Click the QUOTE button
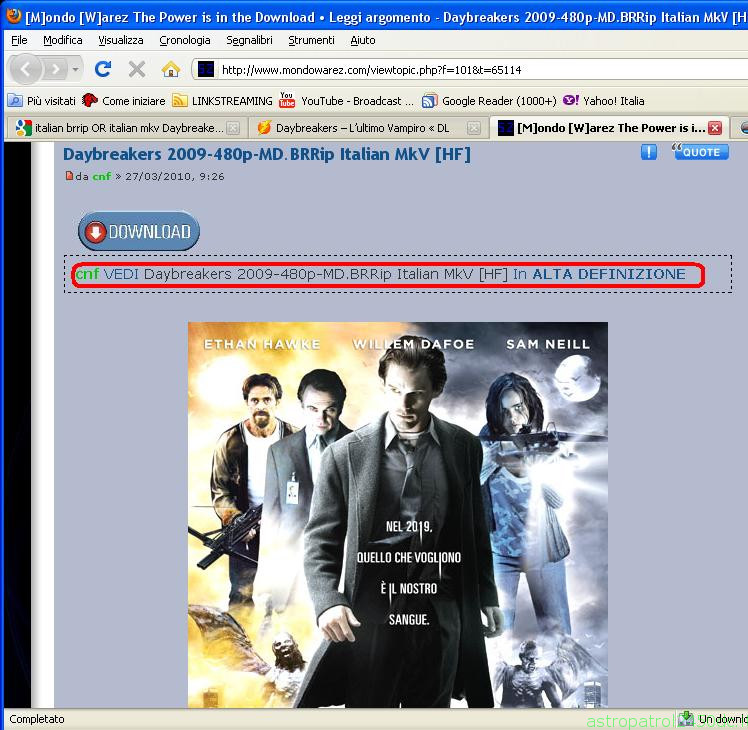 tap(700, 151)
